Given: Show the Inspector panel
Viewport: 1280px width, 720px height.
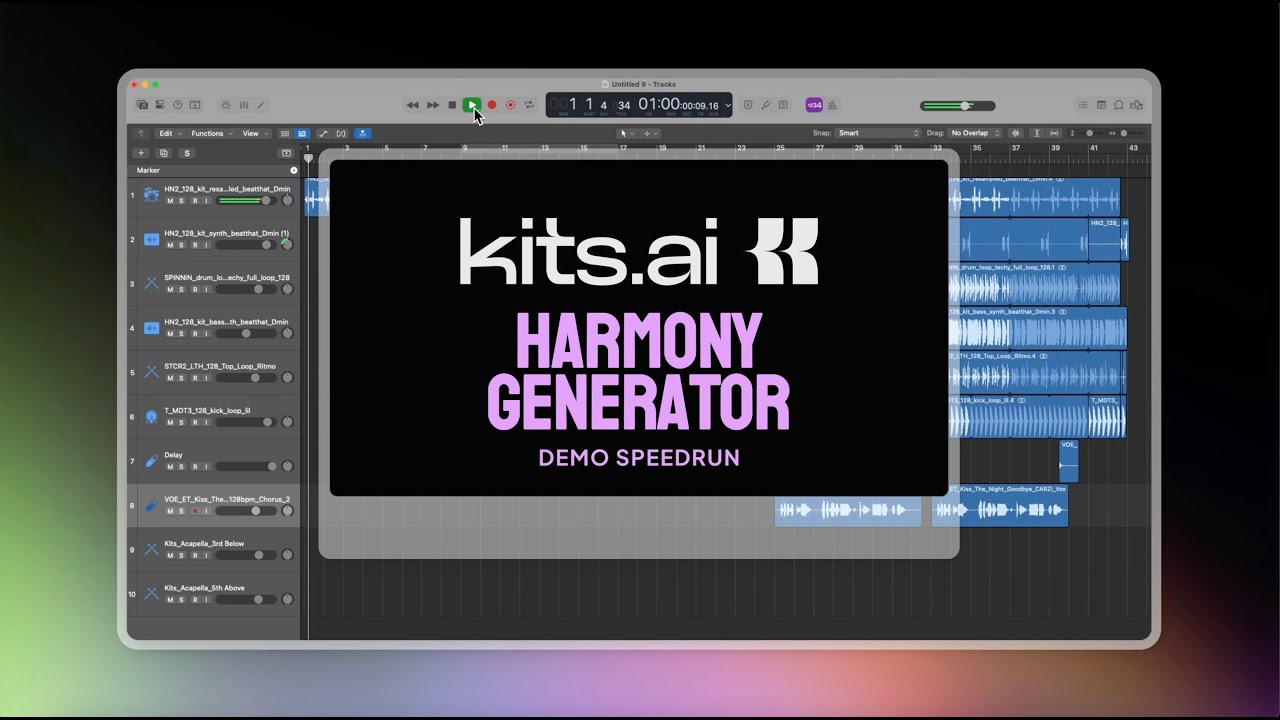Looking at the screenshot, I should (160, 105).
